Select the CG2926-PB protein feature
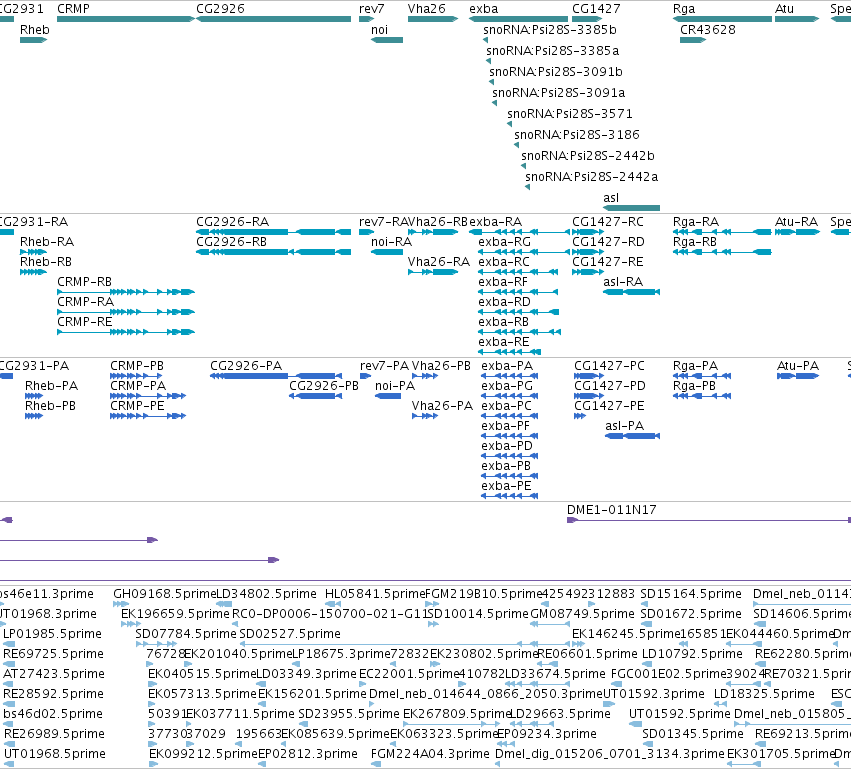The height and width of the screenshot is (769, 851). coord(316,396)
